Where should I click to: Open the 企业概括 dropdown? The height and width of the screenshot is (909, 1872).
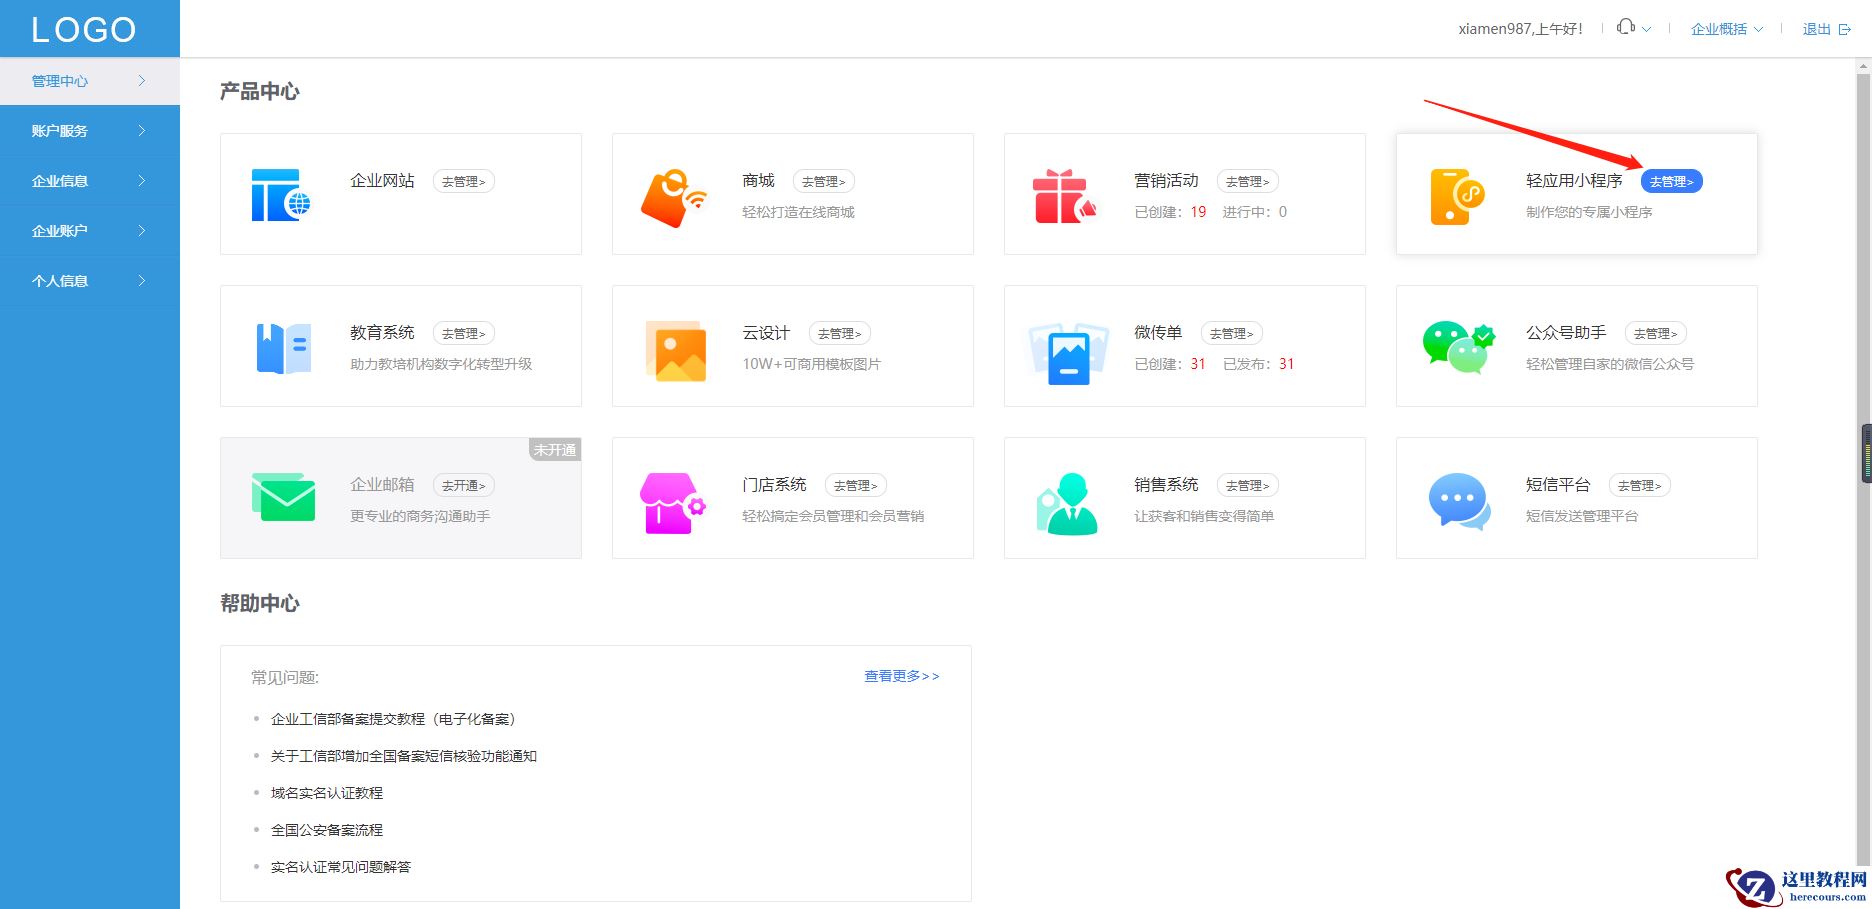[x=1724, y=28]
